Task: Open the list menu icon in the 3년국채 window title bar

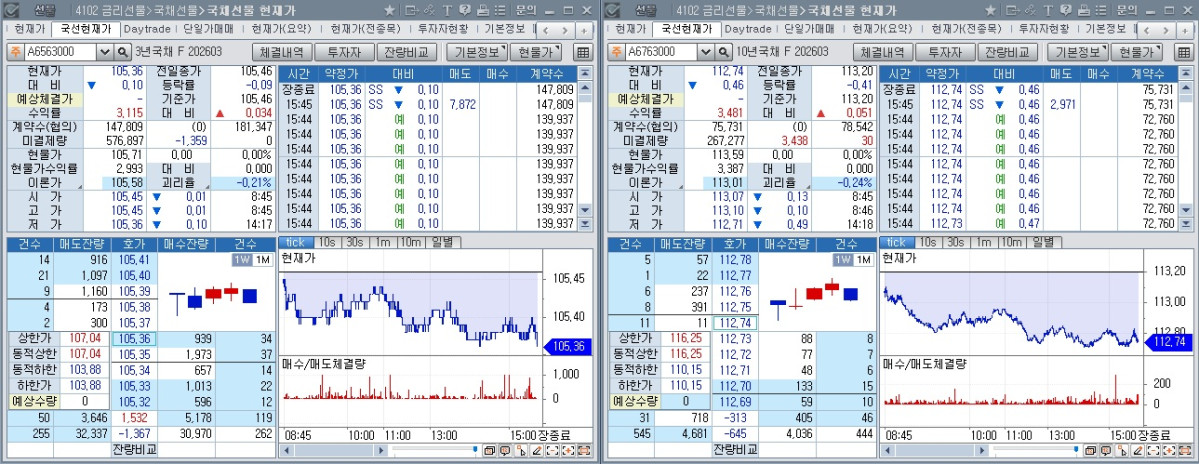Action: (x=500, y=10)
